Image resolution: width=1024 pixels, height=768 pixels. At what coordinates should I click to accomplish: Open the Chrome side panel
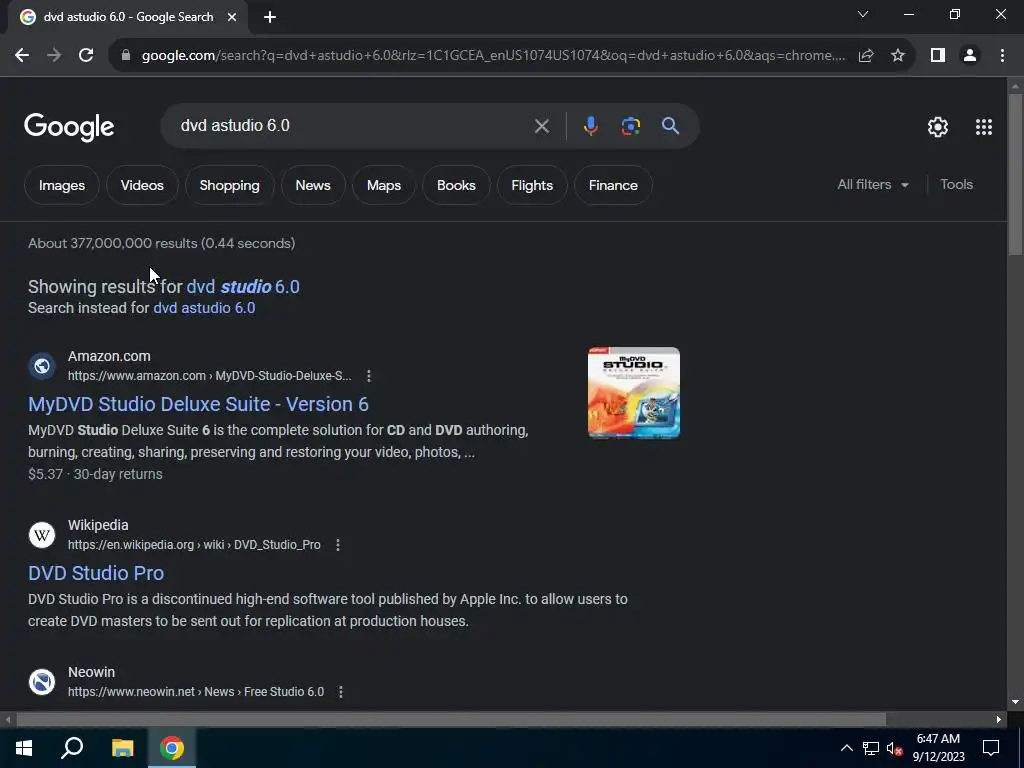pos(938,56)
